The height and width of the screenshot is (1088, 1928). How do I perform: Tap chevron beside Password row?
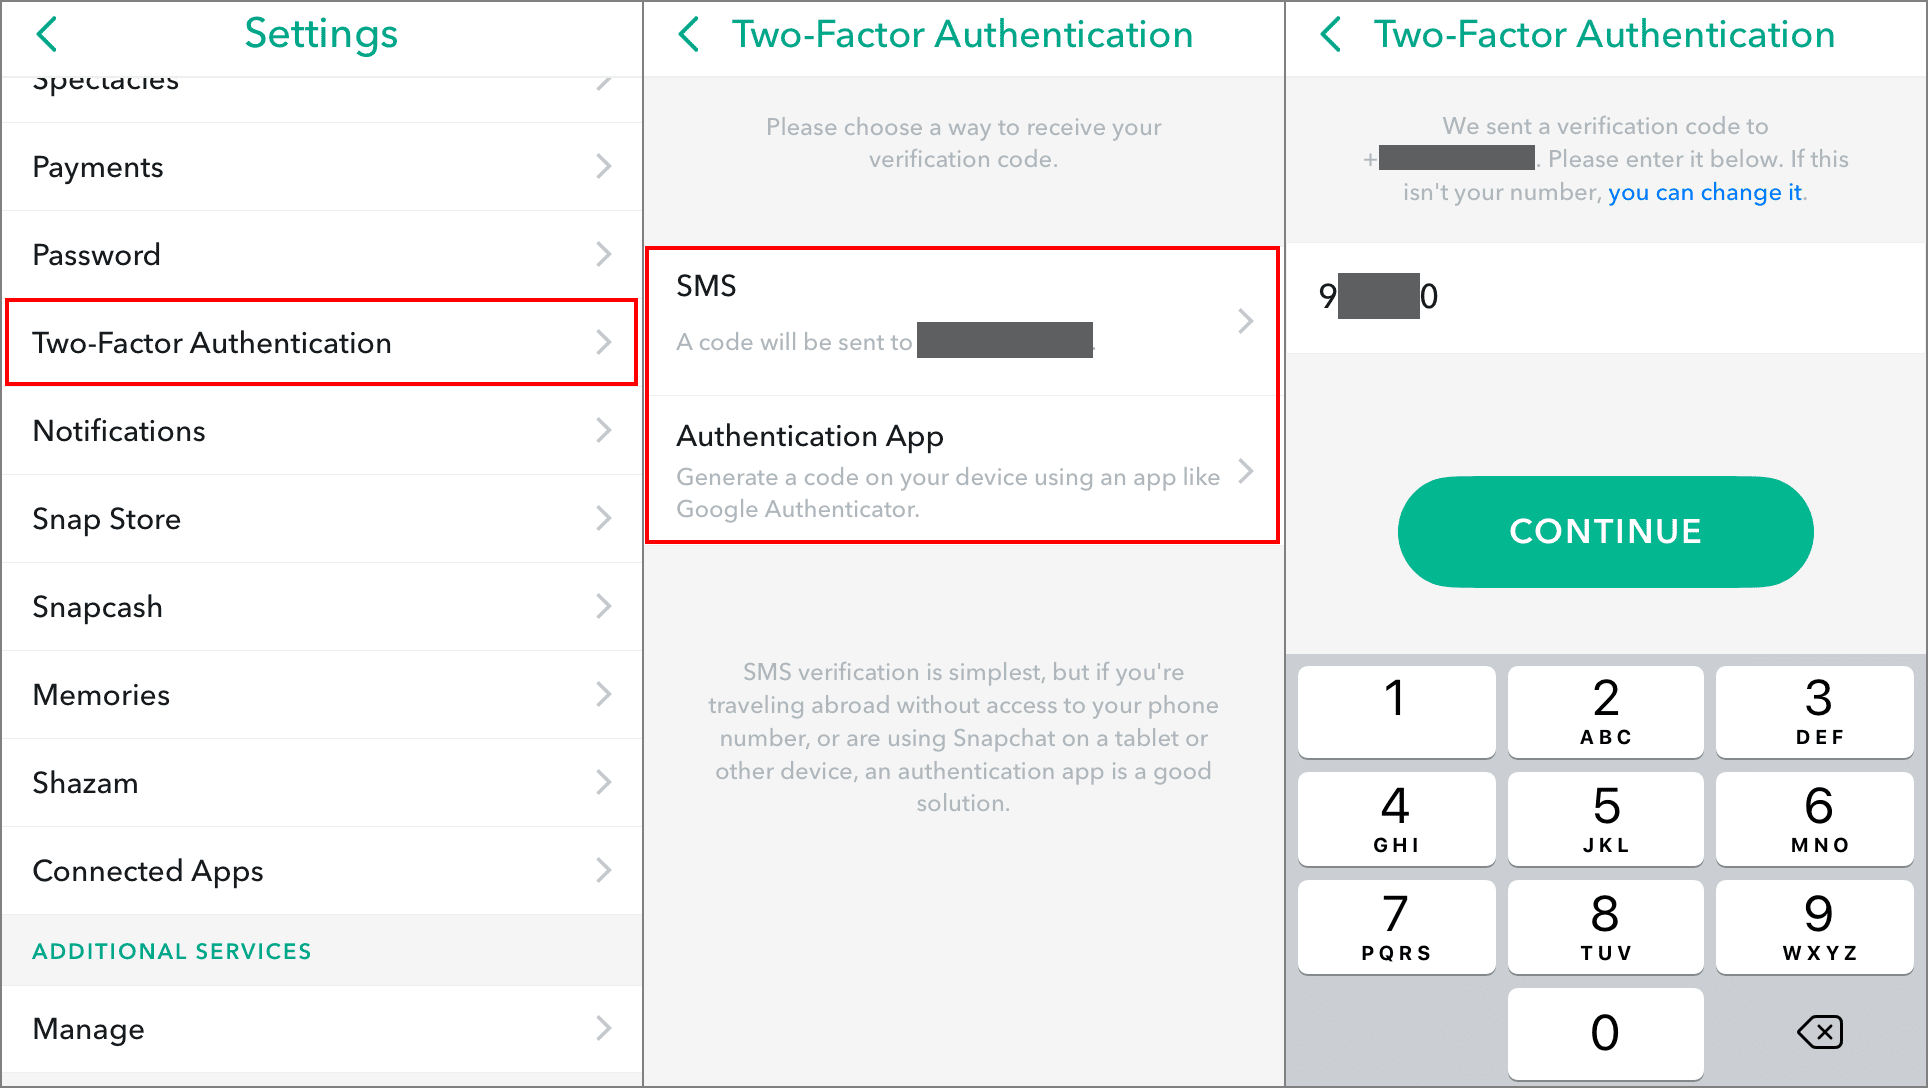click(x=603, y=254)
